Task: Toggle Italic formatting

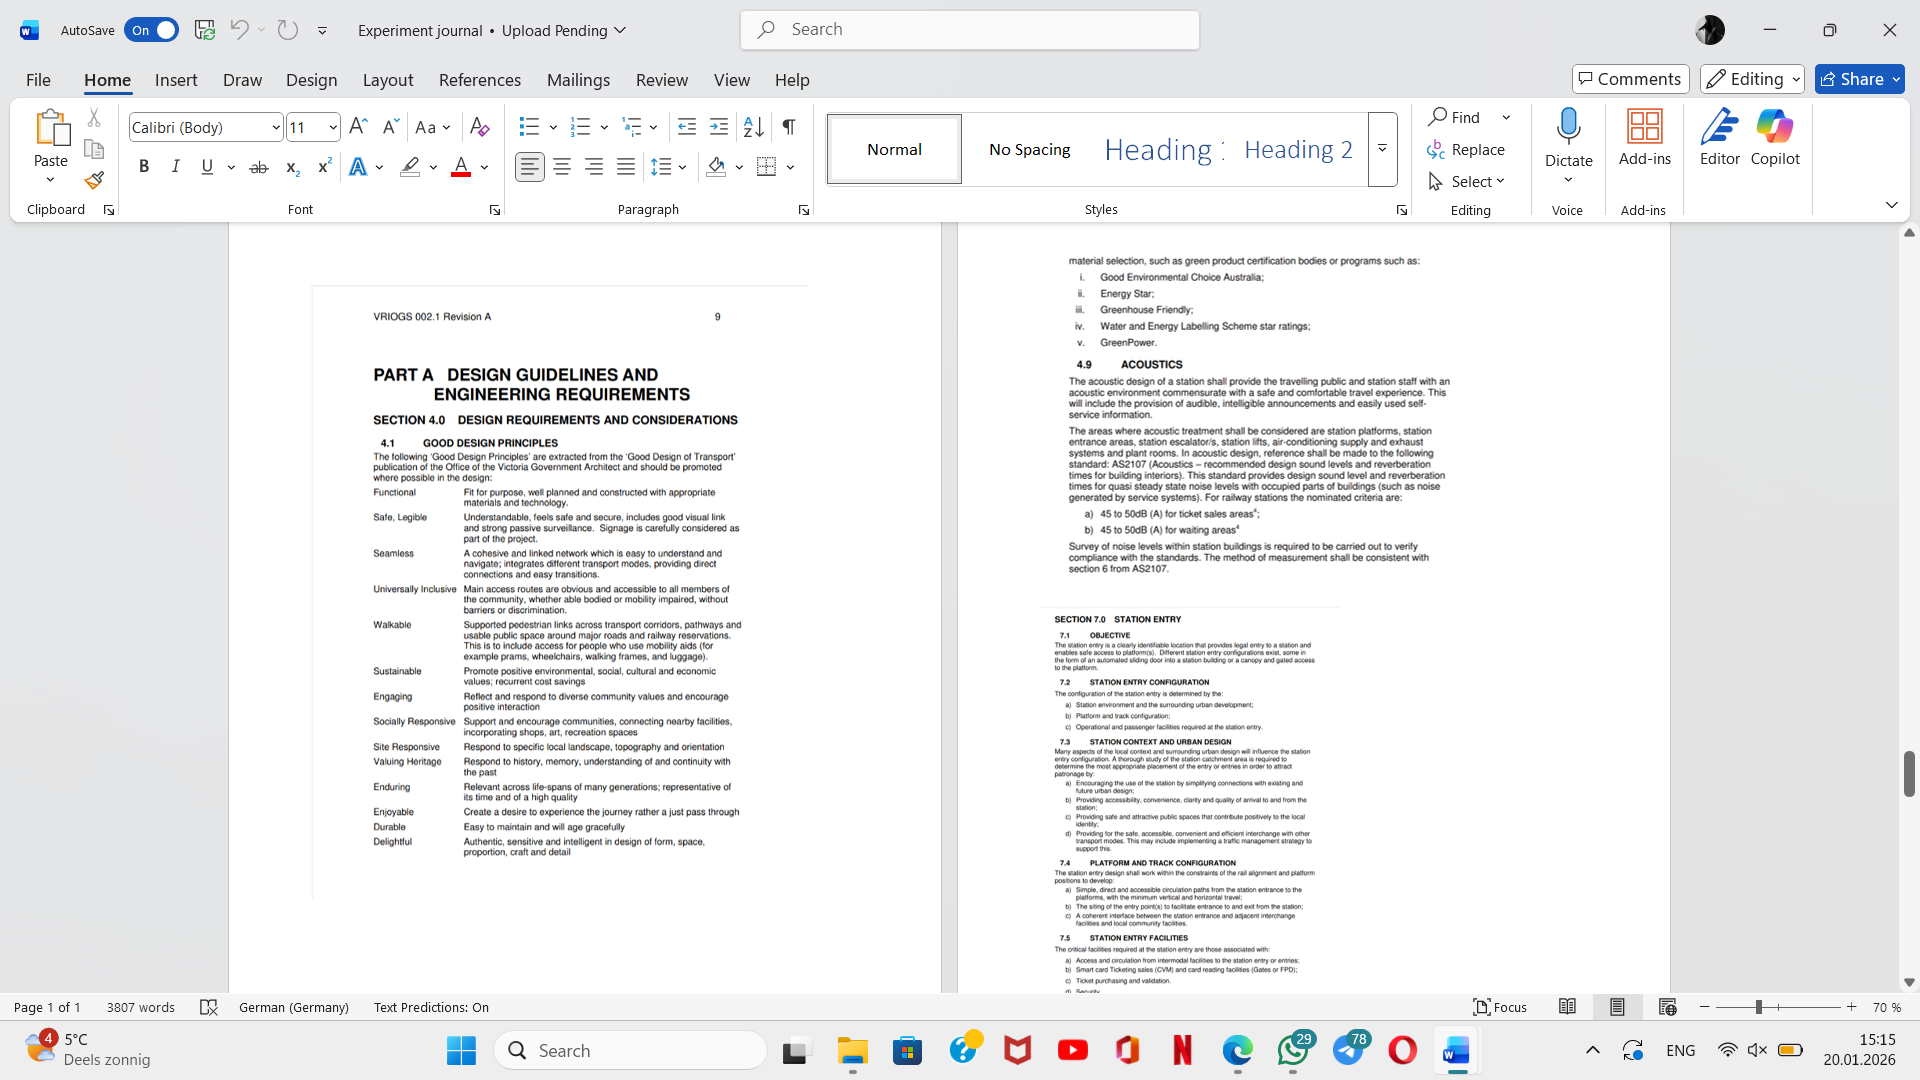Action: 176,167
